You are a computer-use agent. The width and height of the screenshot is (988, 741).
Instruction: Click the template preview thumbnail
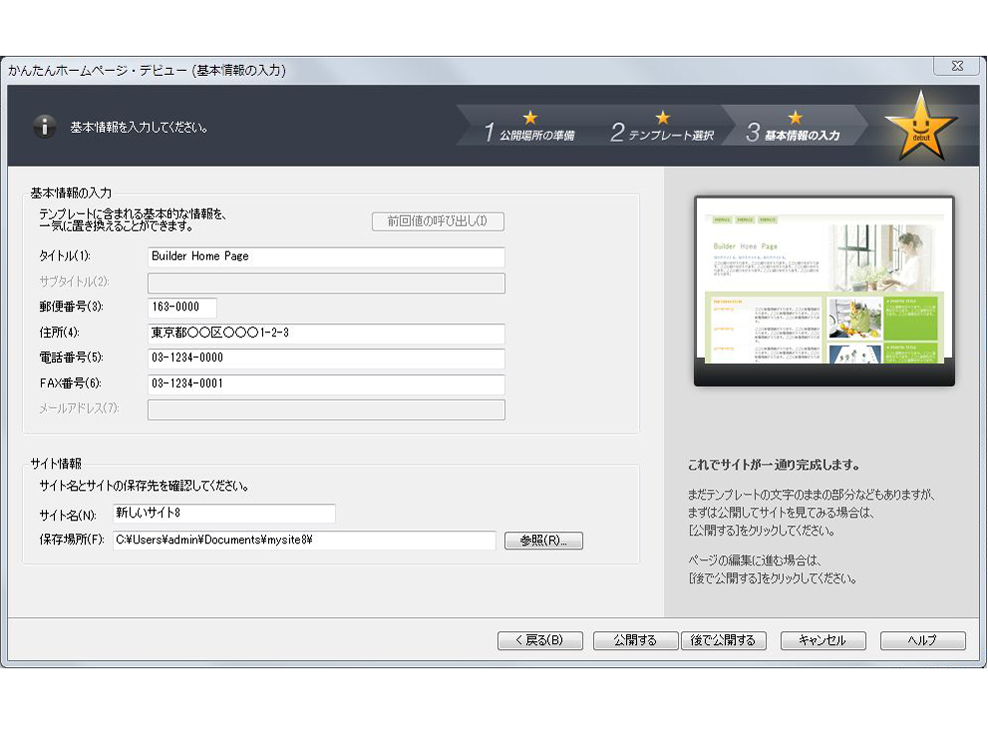824,291
